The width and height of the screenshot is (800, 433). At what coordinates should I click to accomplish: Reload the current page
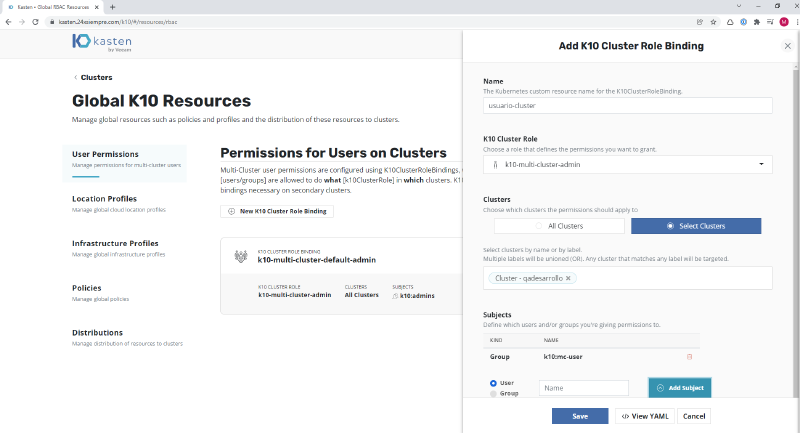click(x=35, y=22)
